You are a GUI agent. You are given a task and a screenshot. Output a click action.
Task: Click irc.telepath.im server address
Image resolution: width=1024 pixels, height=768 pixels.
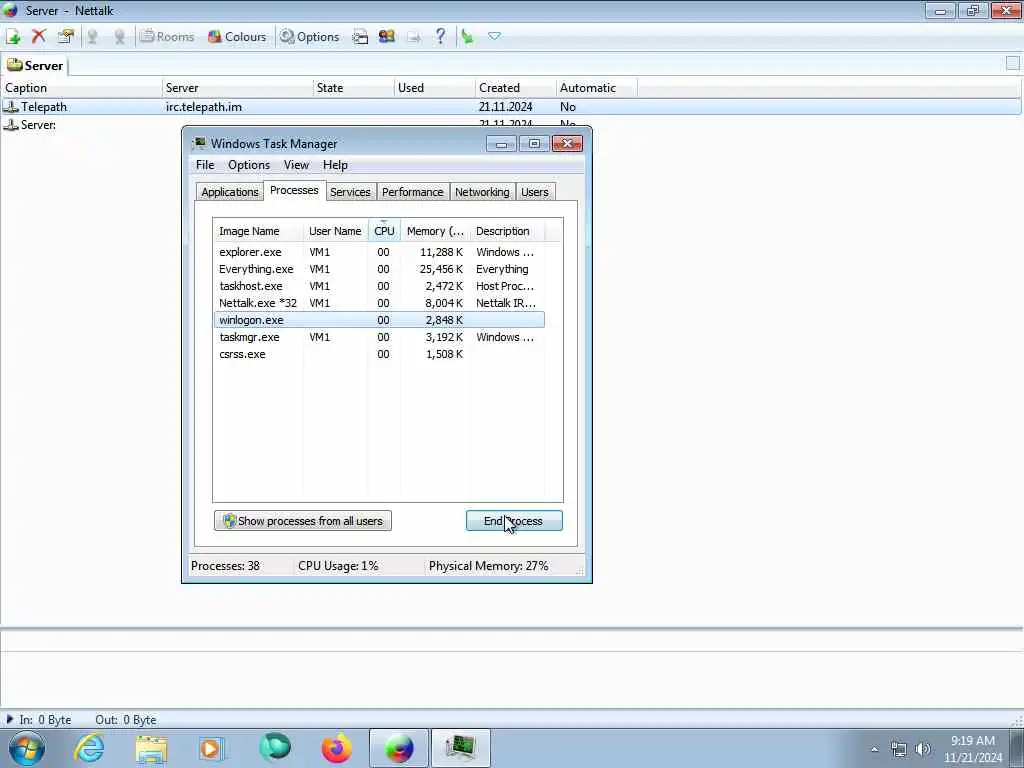point(204,106)
